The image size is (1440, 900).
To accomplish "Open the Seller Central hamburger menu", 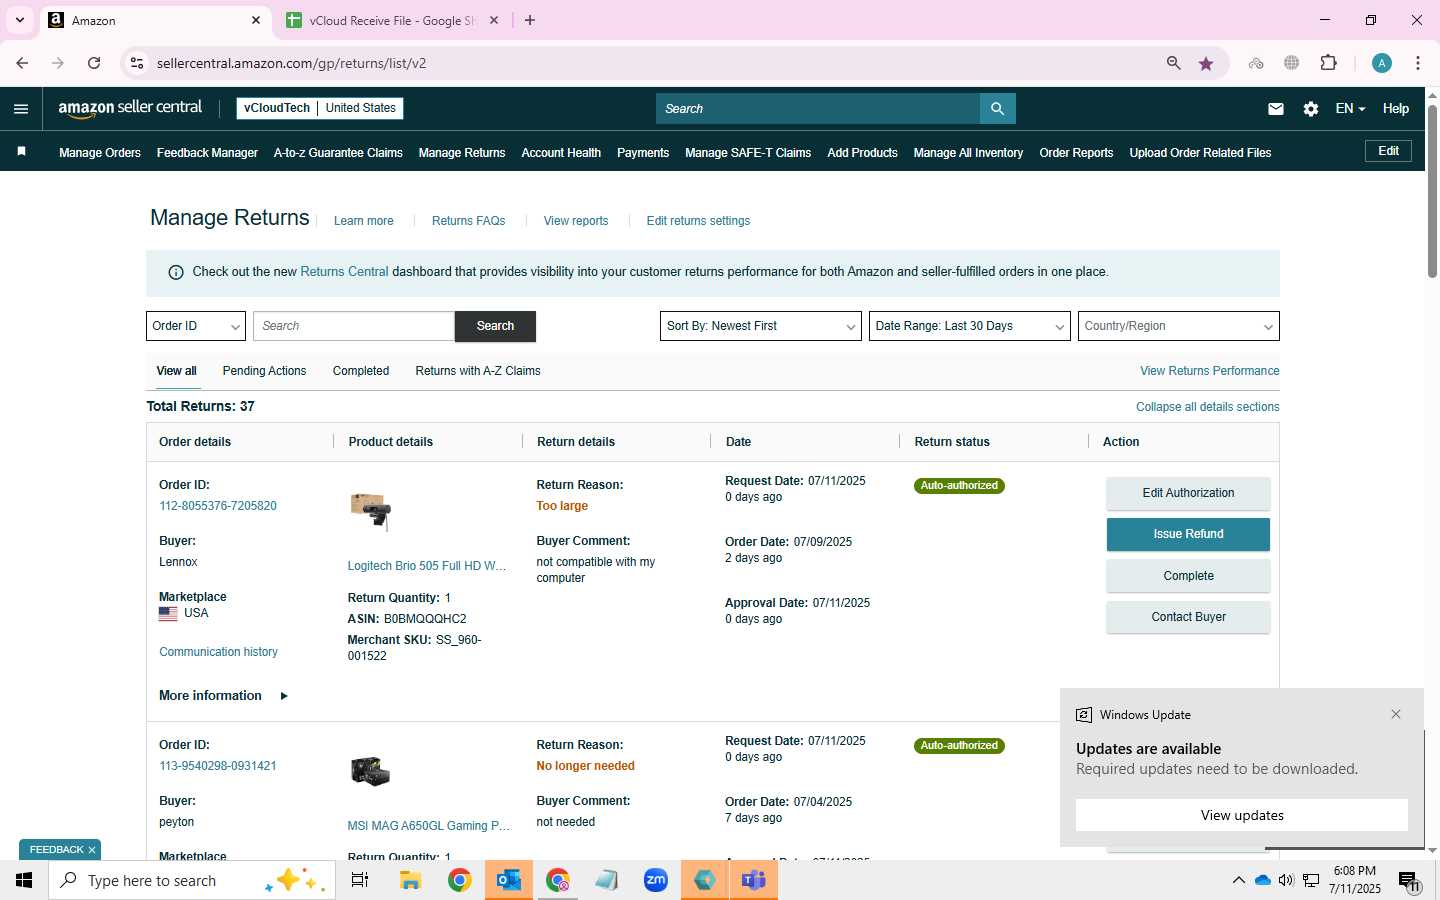I will (x=21, y=109).
